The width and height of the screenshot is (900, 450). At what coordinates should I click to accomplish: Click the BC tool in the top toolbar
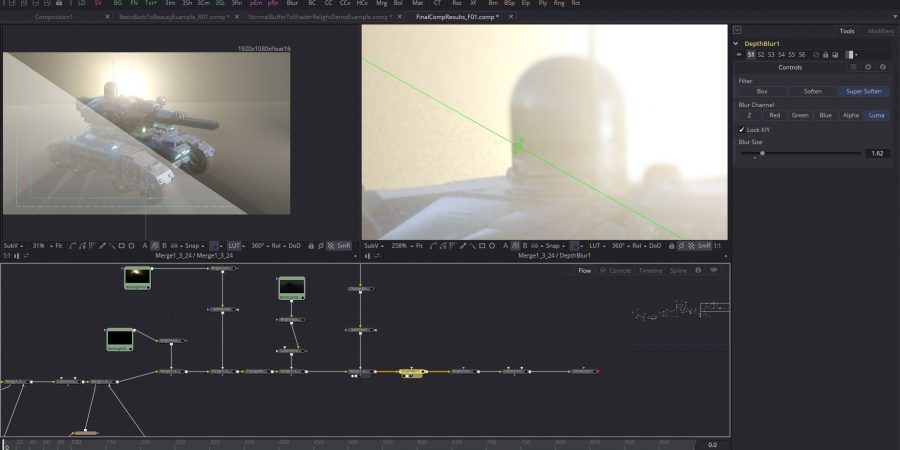(x=311, y=4)
